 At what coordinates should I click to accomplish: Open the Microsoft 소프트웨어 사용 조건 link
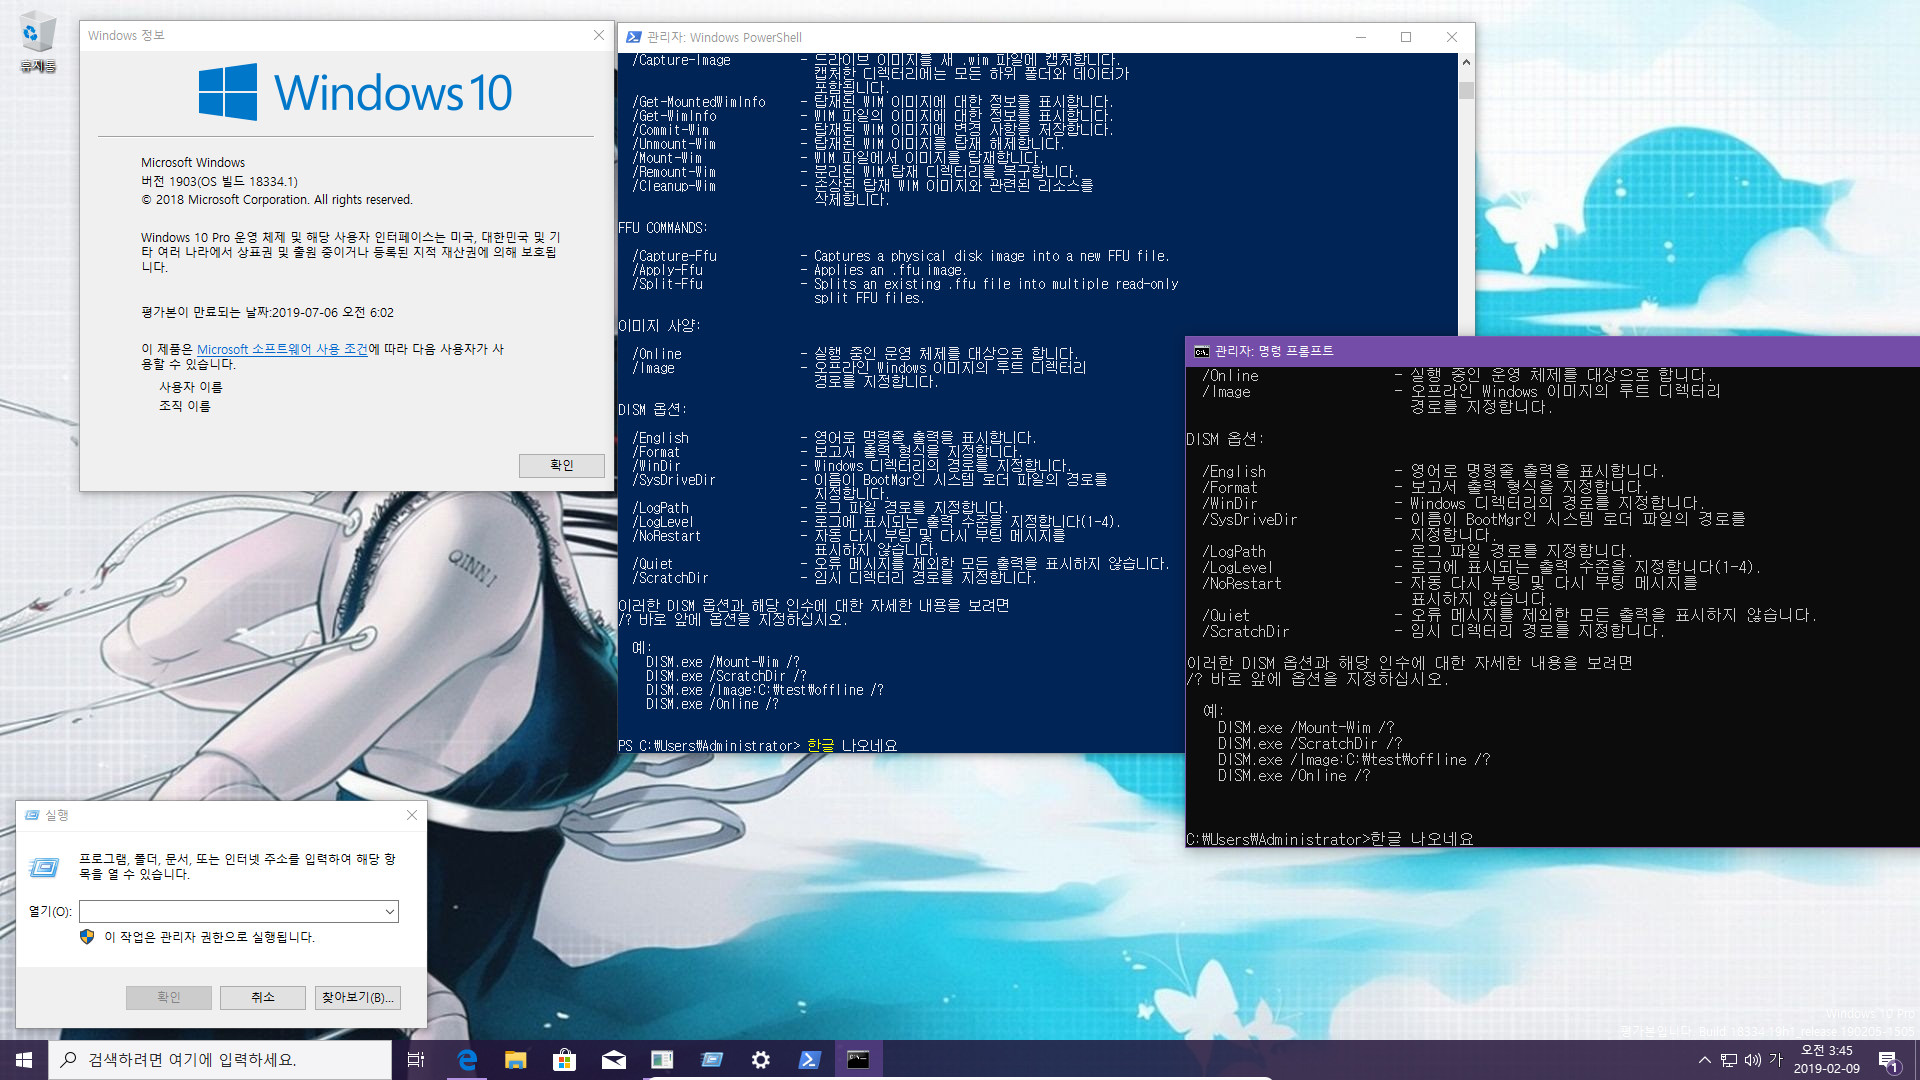pyautogui.click(x=282, y=349)
